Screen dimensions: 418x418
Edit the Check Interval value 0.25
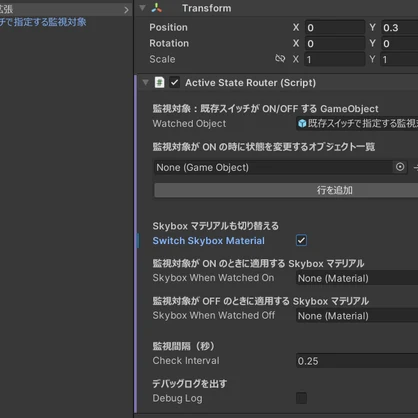tap(357, 361)
